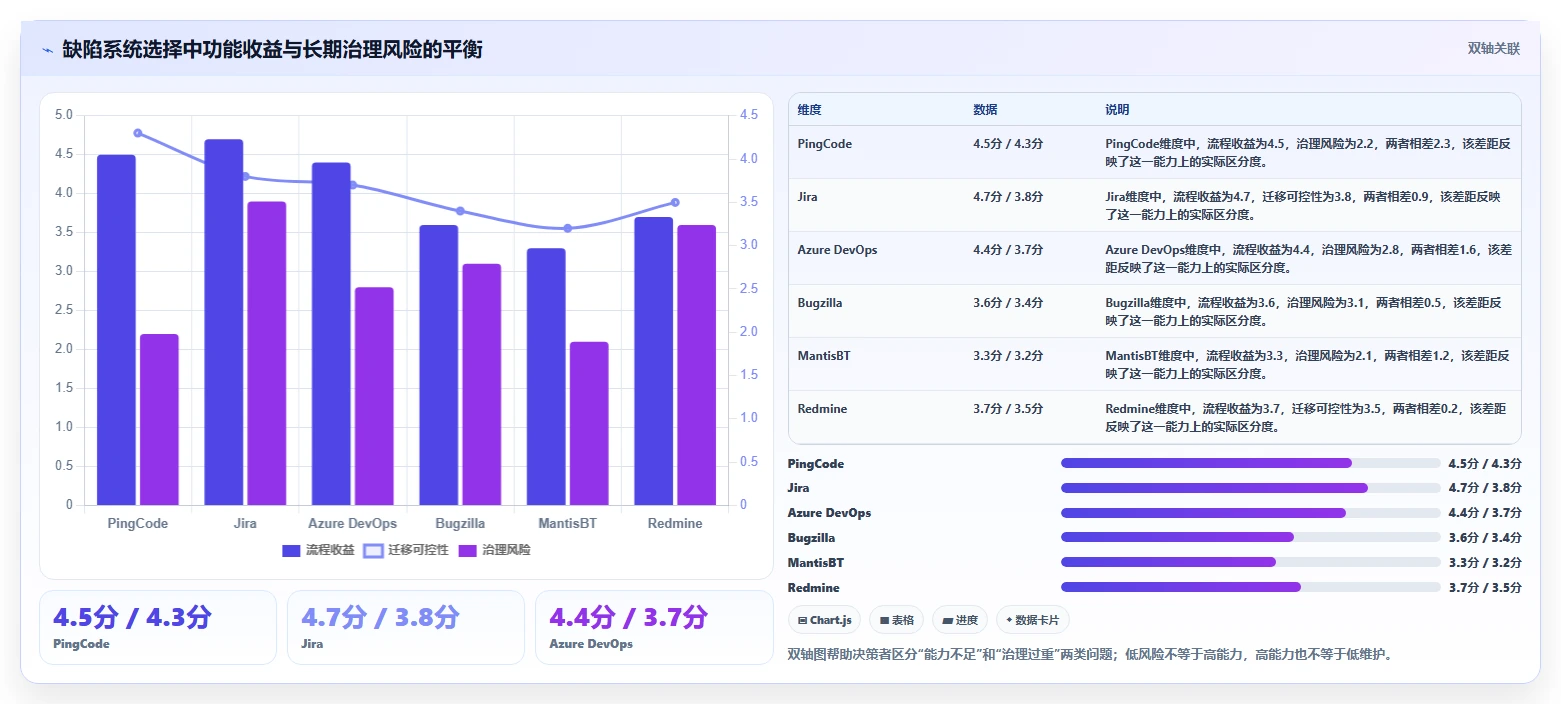Click the line point above Bugzilla
Image resolution: width=1561 pixels, height=704 pixels.
[460, 211]
